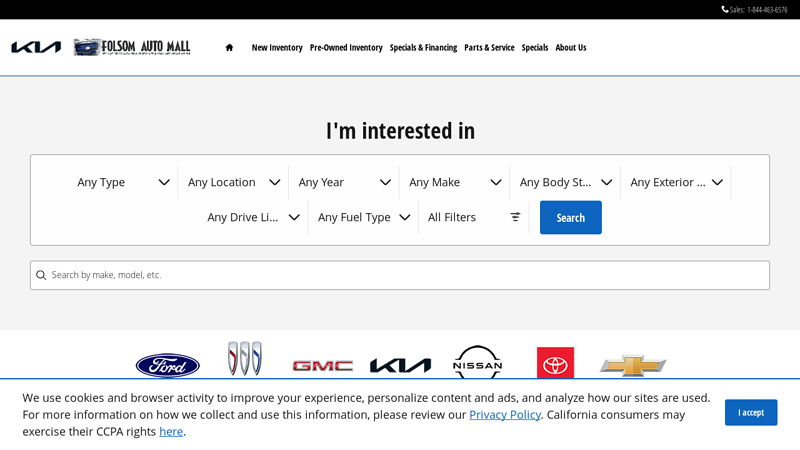Expand the Any Drive Line dropdown

click(x=253, y=217)
